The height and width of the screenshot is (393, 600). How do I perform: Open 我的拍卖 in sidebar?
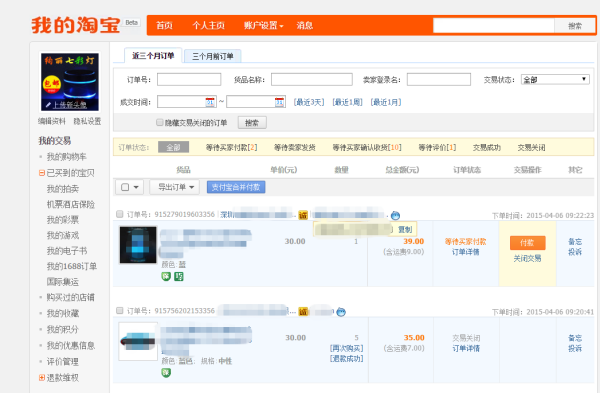pyautogui.click(x=63, y=189)
